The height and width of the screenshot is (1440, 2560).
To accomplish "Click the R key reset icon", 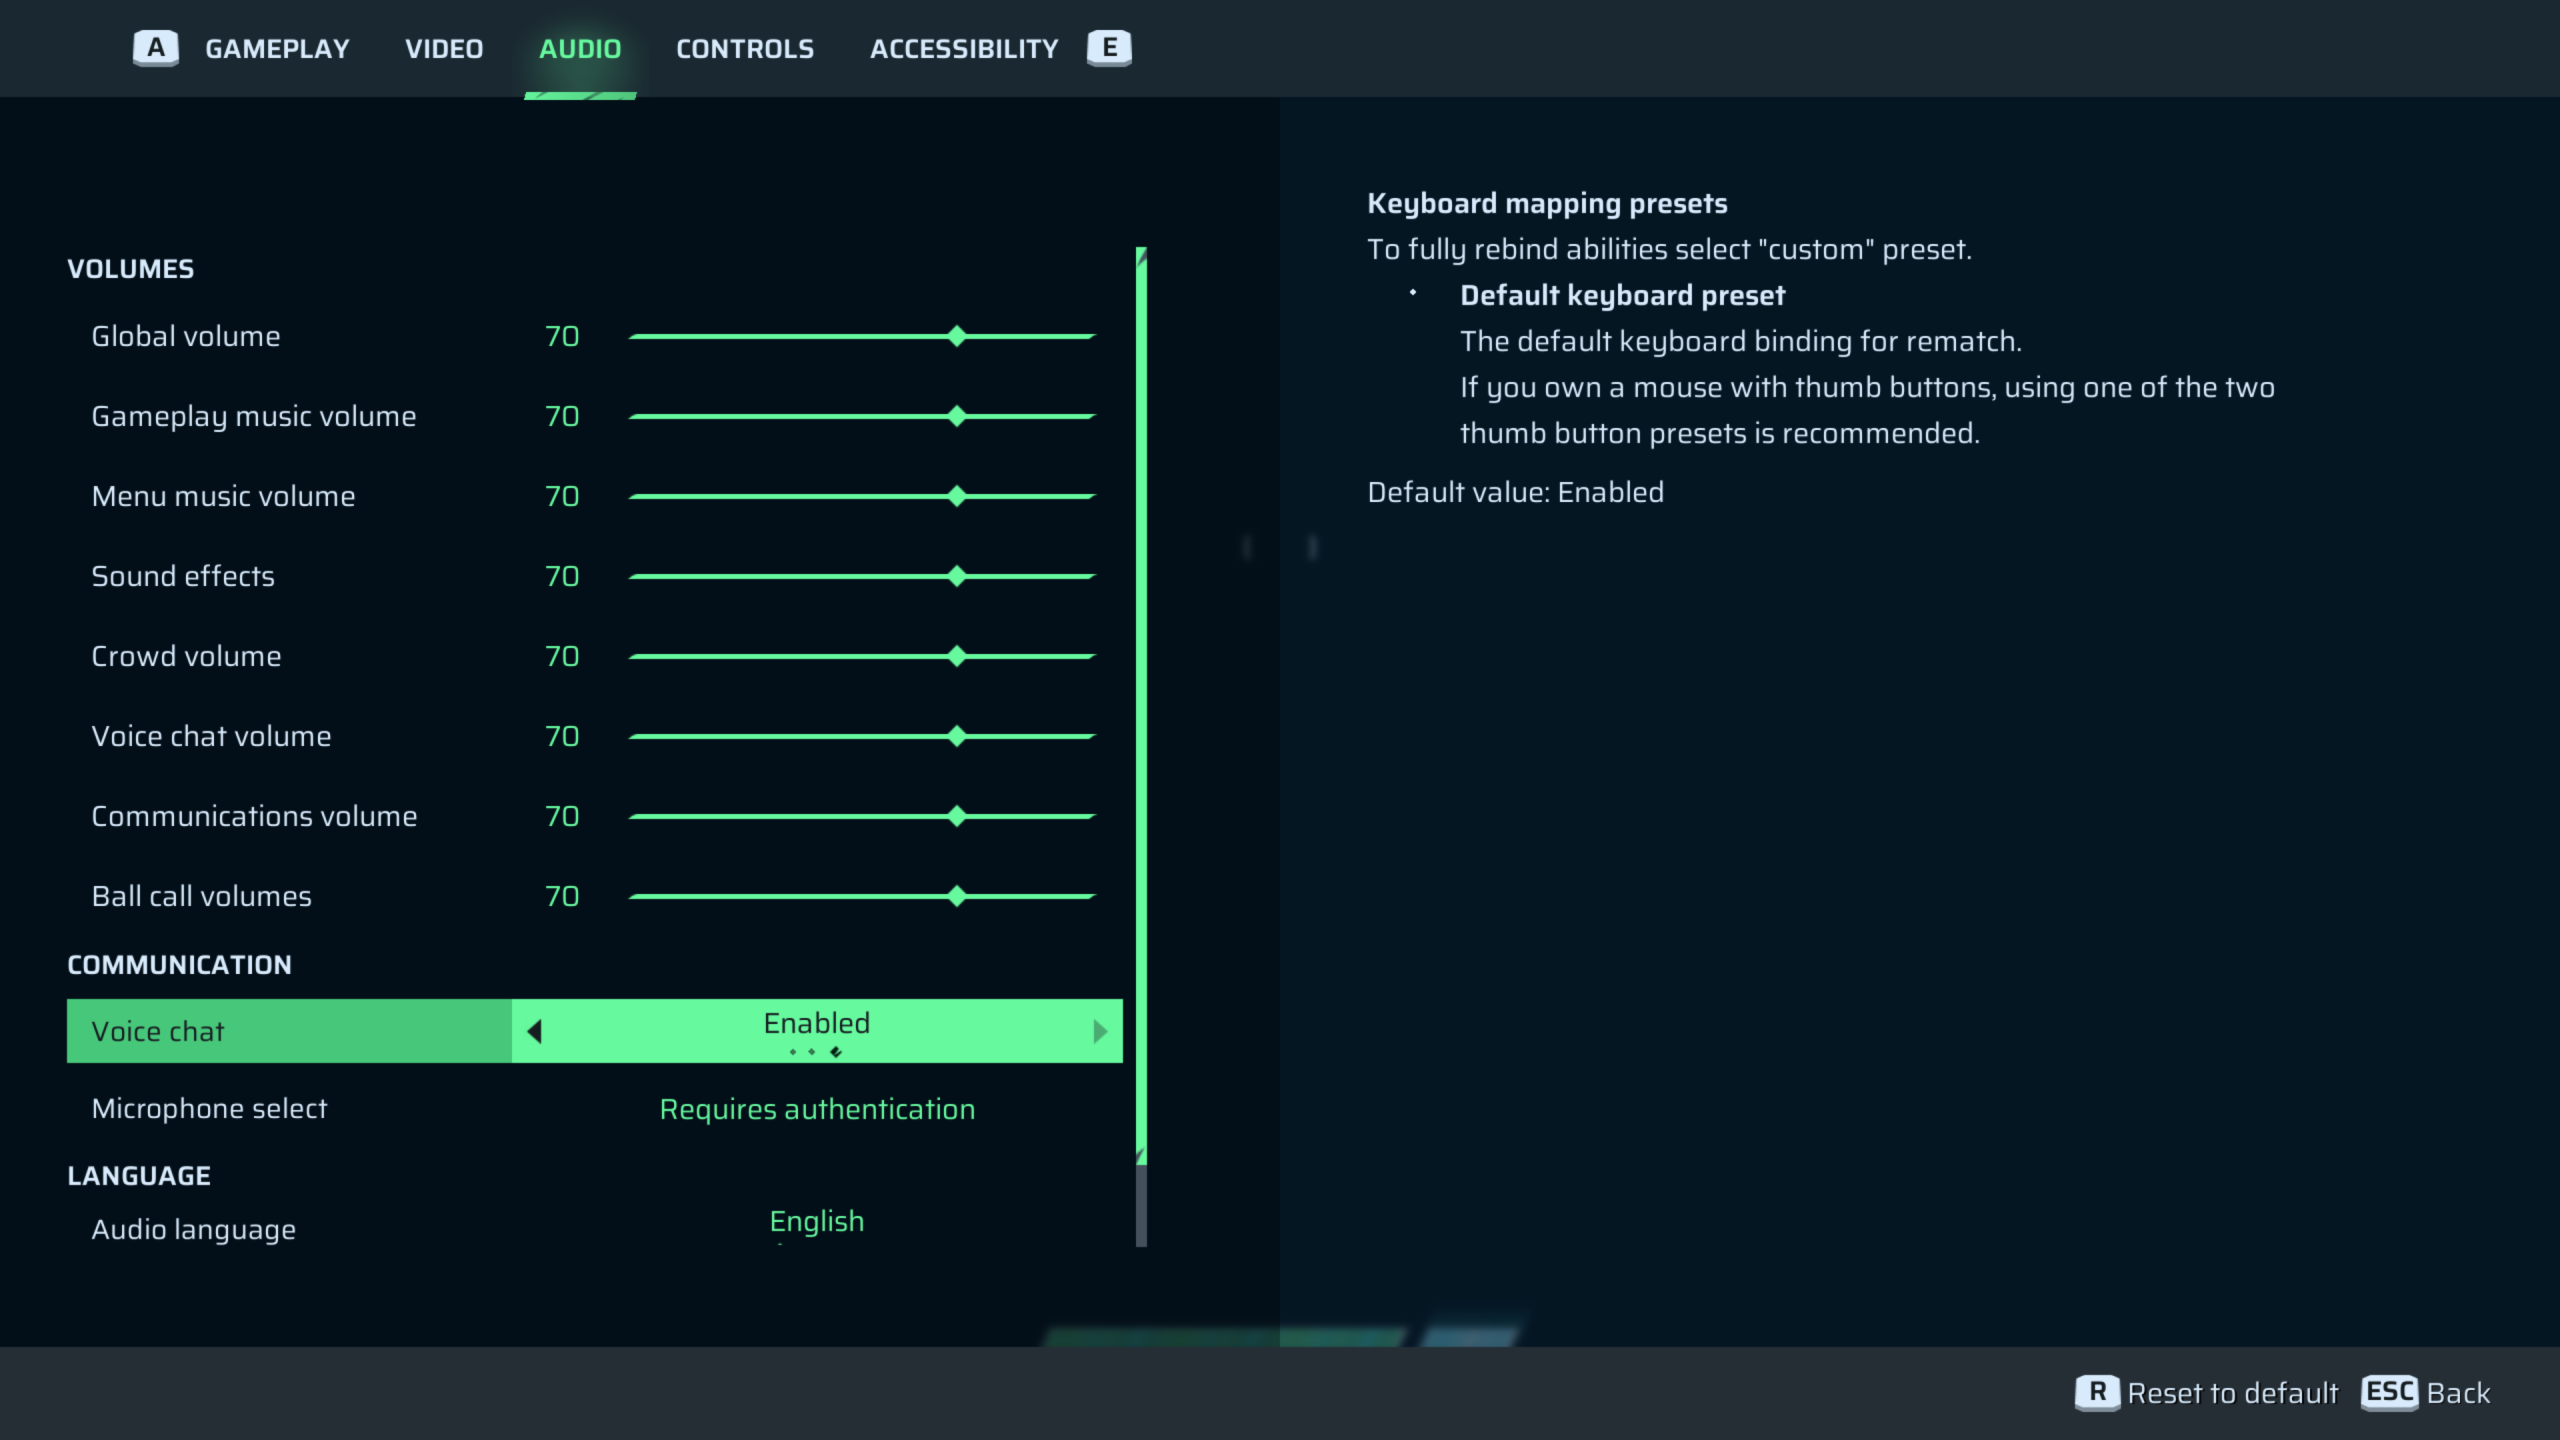I will pyautogui.click(x=2097, y=1392).
